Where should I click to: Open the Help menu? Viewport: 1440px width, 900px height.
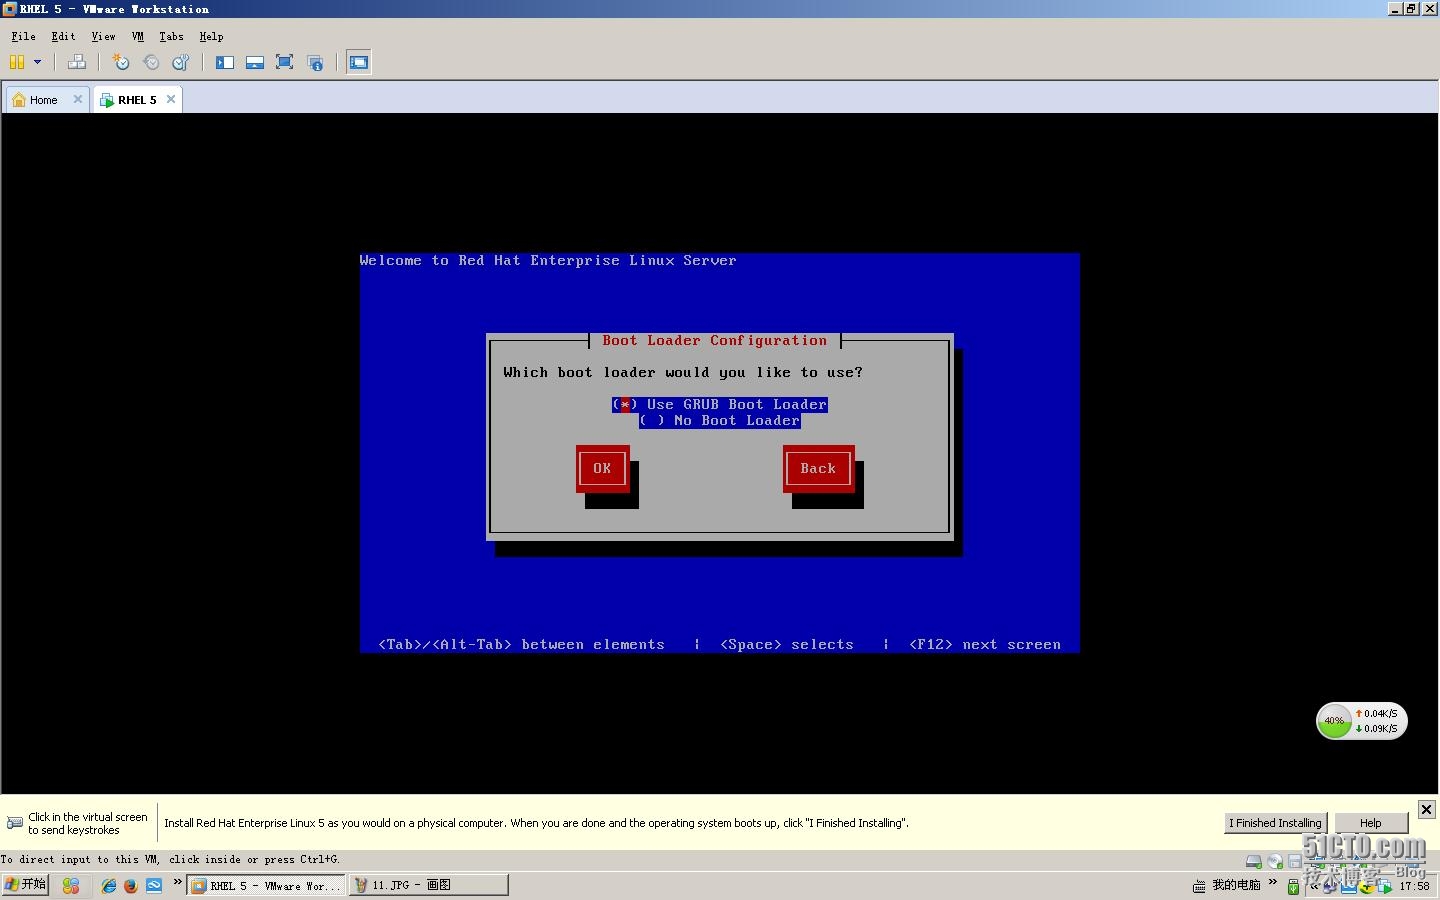pyautogui.click(x=211, y=36)
